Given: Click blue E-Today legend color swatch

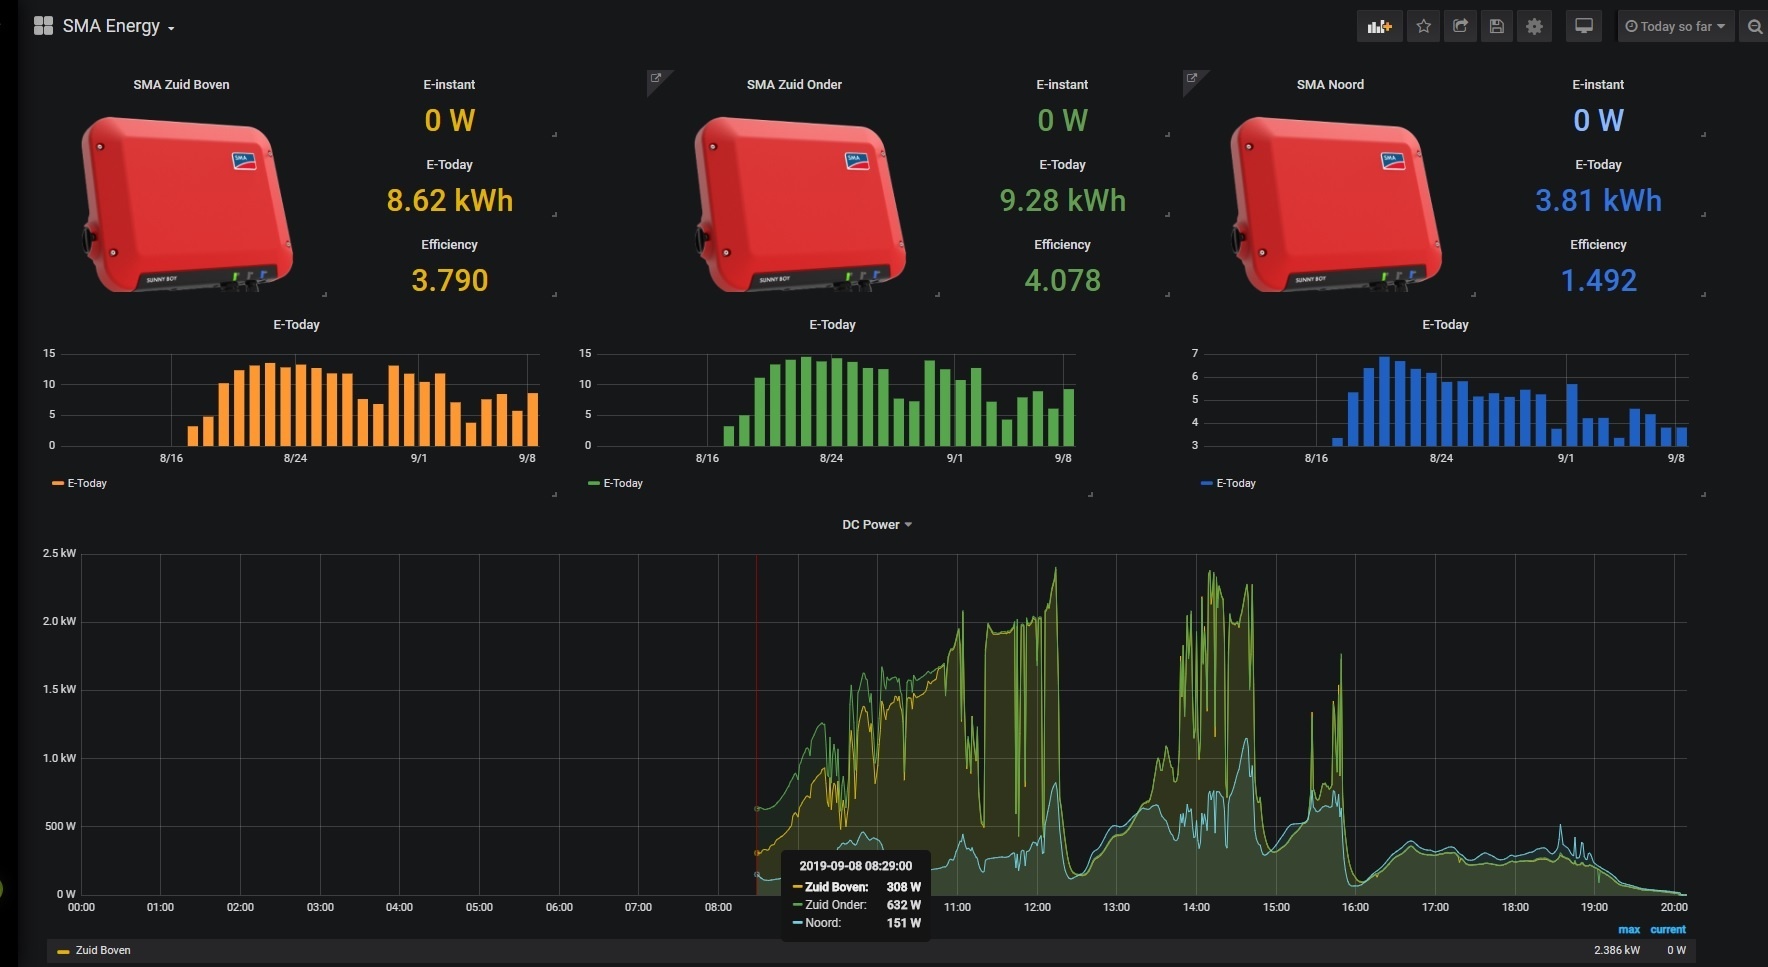Looking at the screenshot, I should coord(1207,483).
